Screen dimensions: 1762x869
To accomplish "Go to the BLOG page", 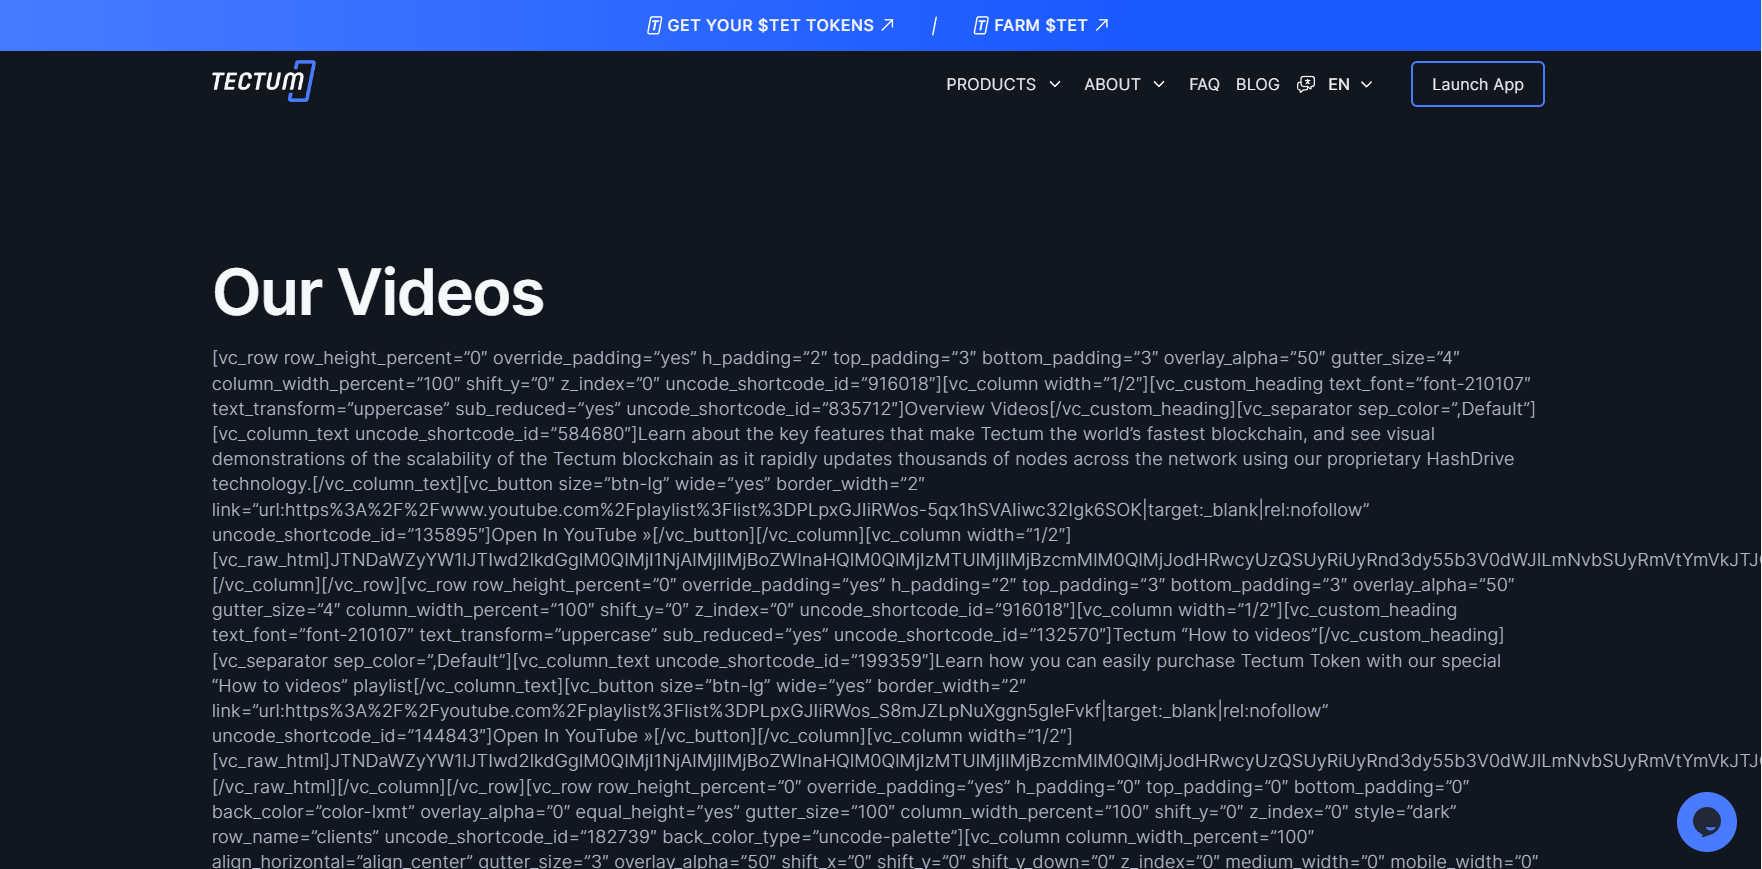I will (x=1257, y=85).
